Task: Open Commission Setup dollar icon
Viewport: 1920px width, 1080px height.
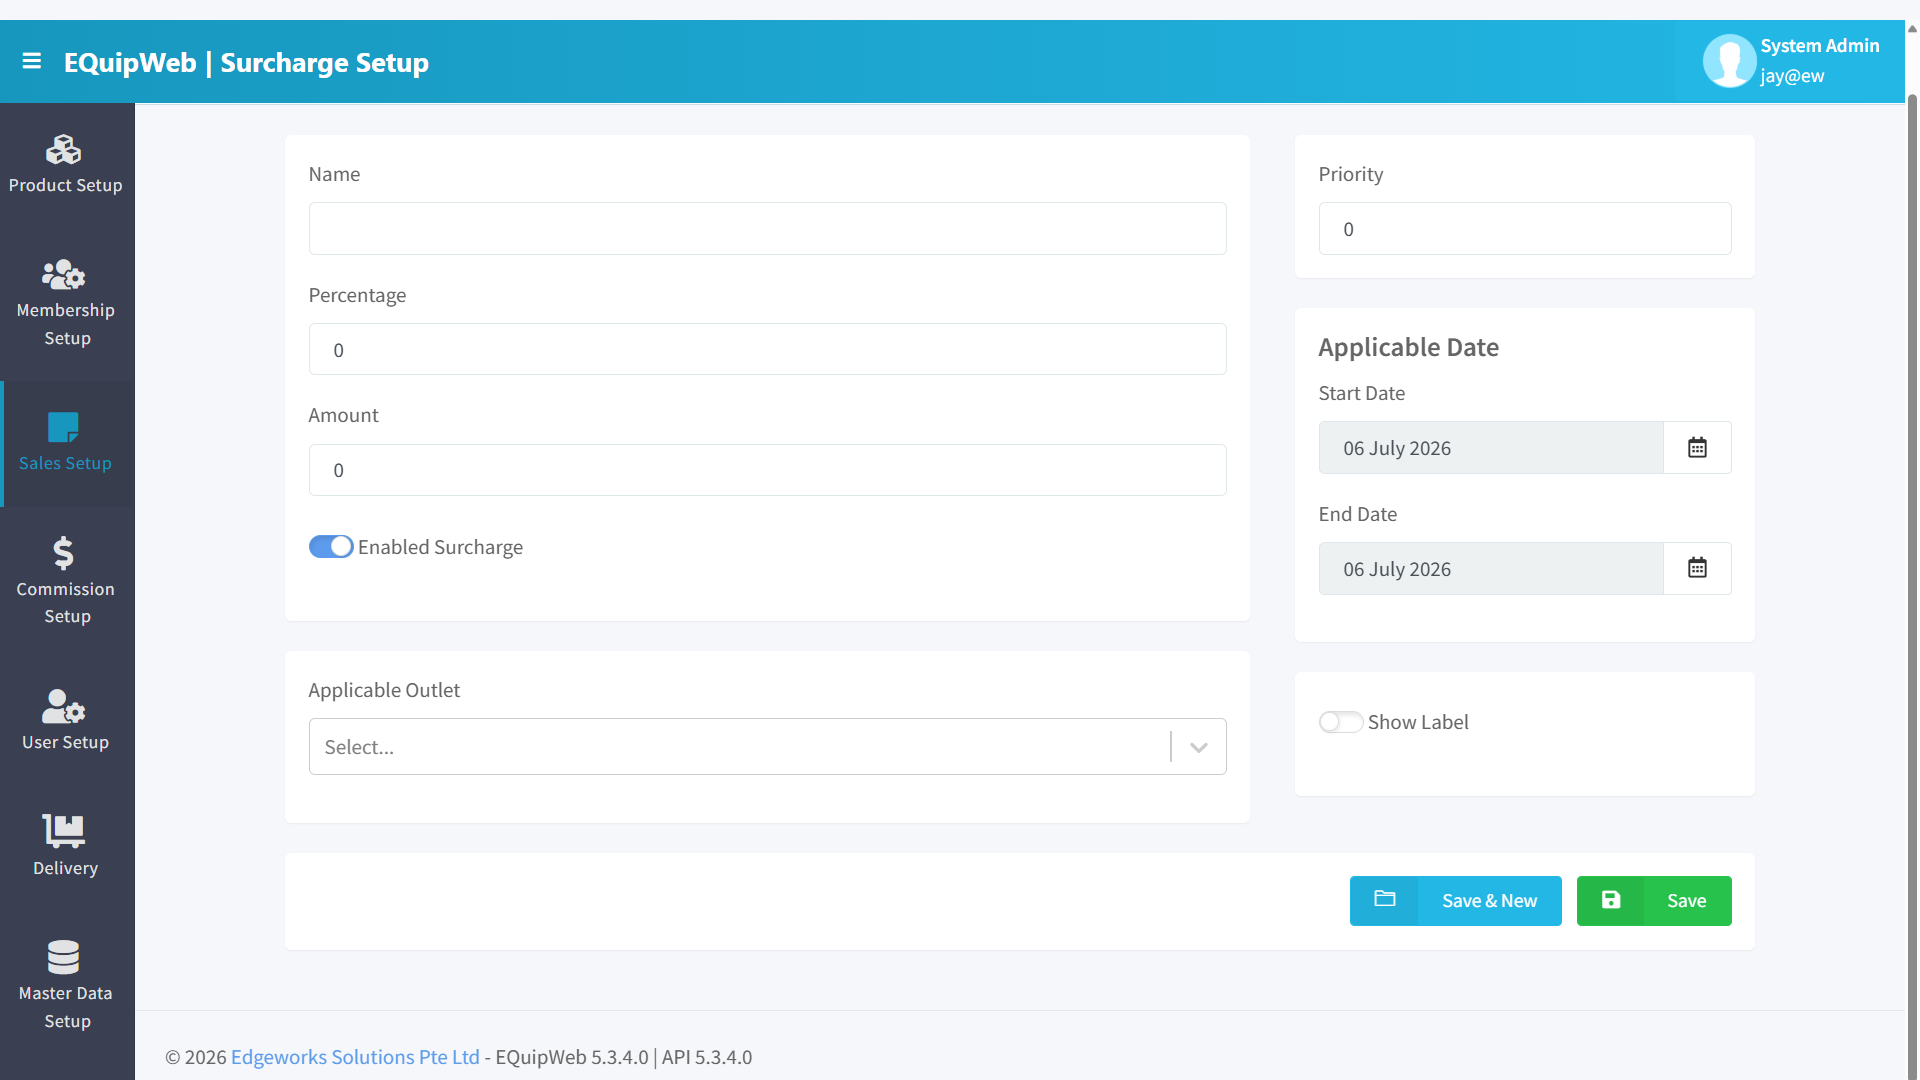Action: 64,553
